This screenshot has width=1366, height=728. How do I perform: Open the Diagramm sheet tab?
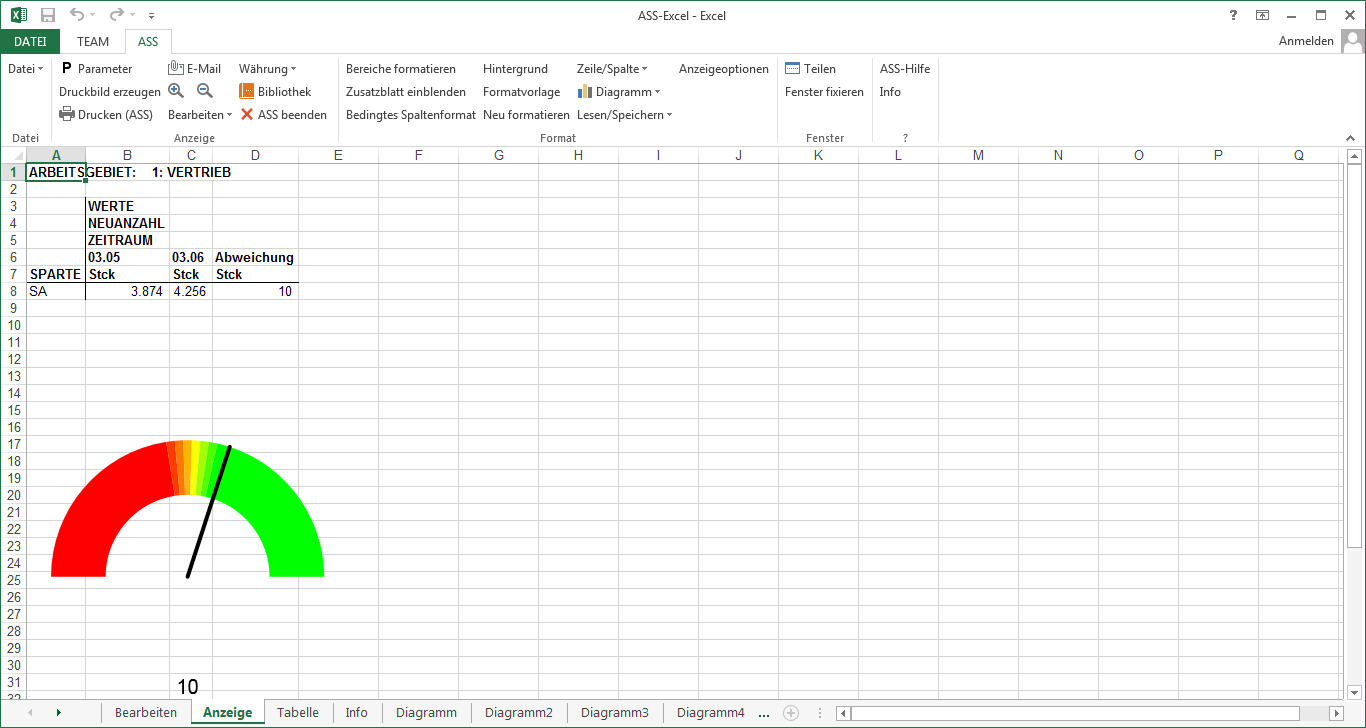(426, 713)
